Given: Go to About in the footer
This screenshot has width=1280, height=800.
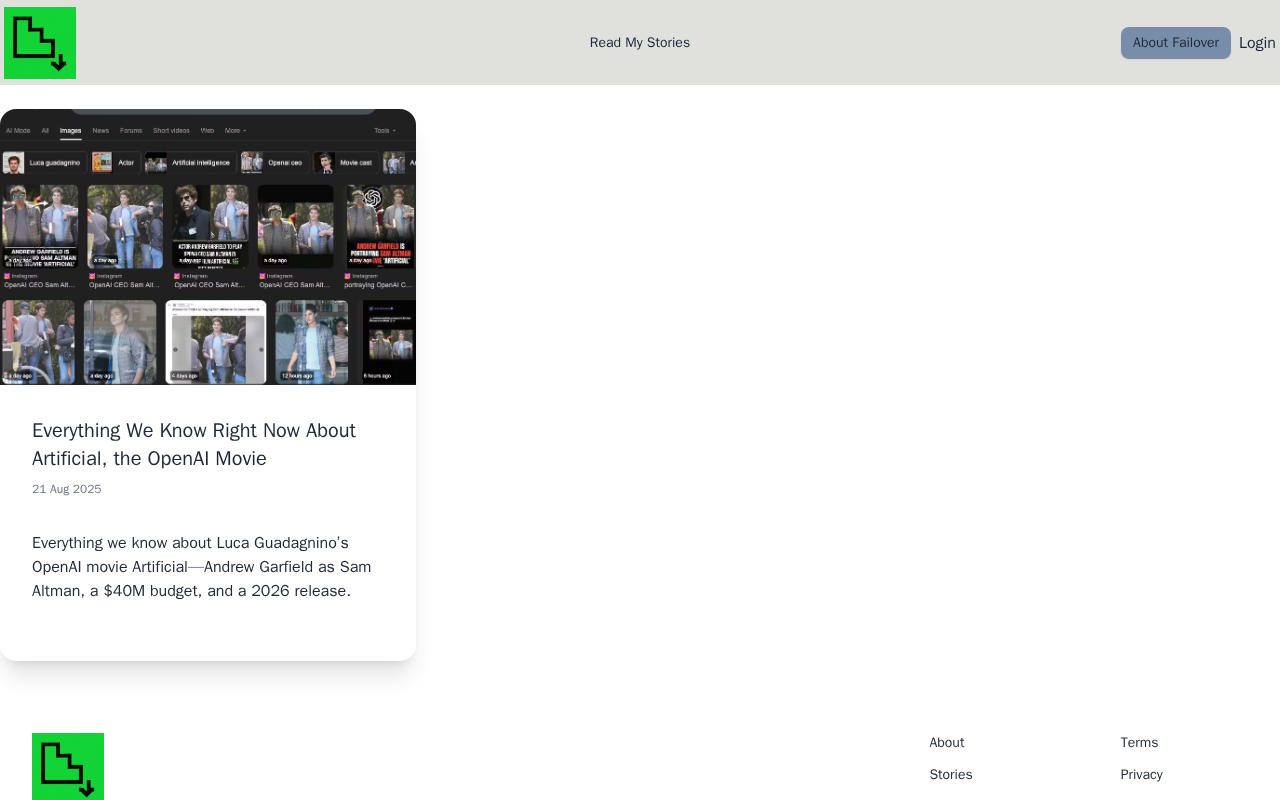Looking at the screenshot, I should pos(947,743).
